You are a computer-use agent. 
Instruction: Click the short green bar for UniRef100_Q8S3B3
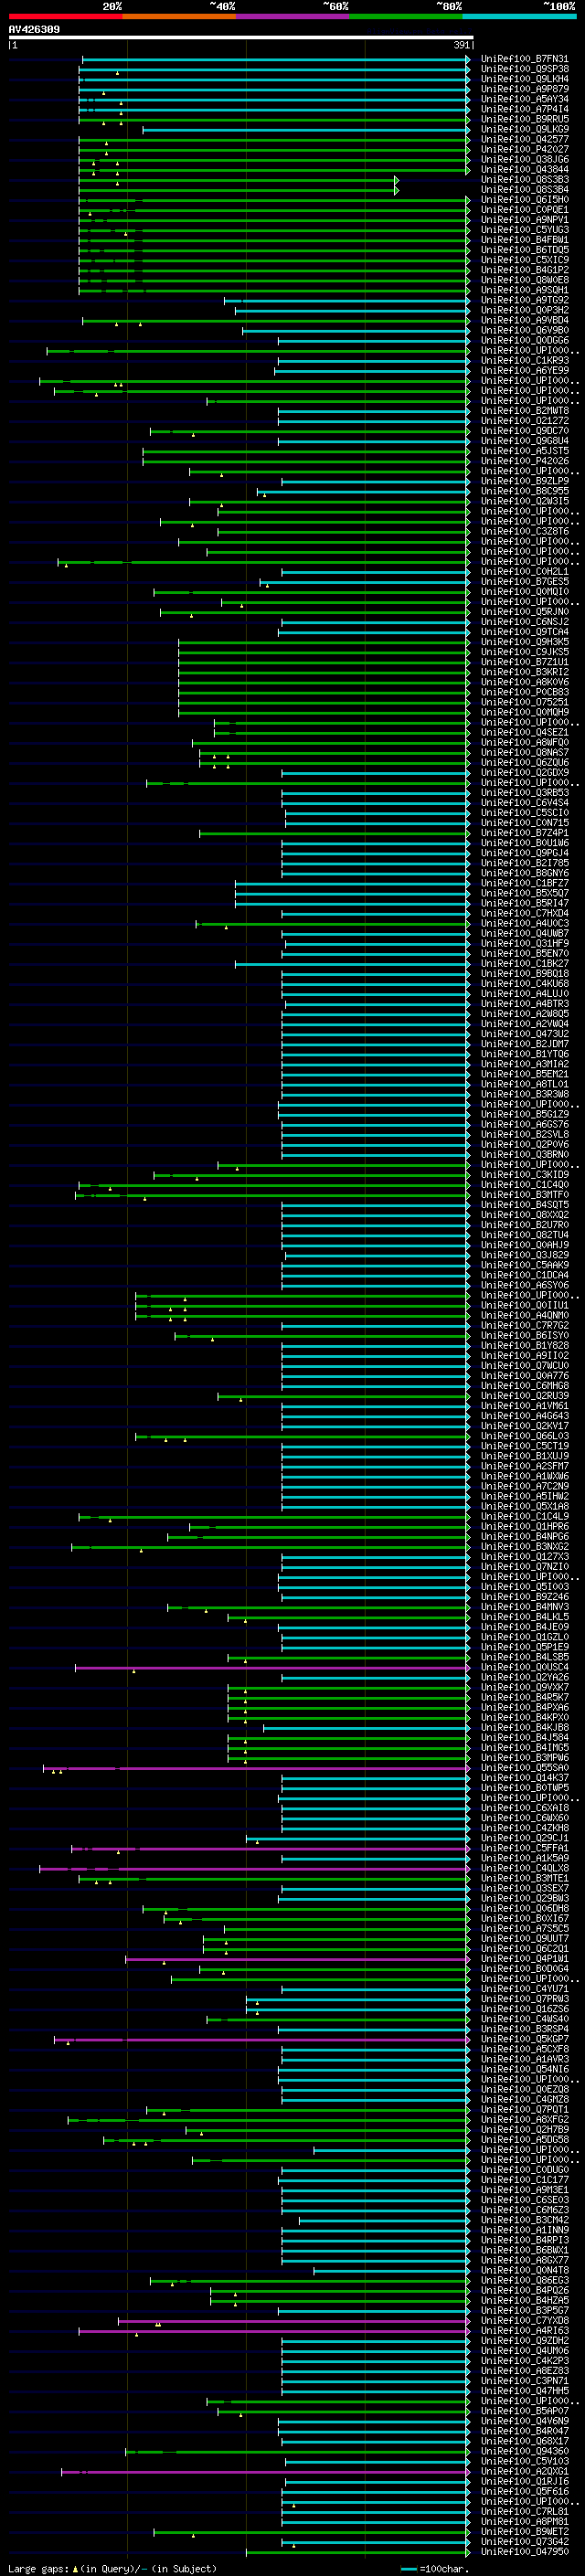pyautogui.click(x=238, y=180)
